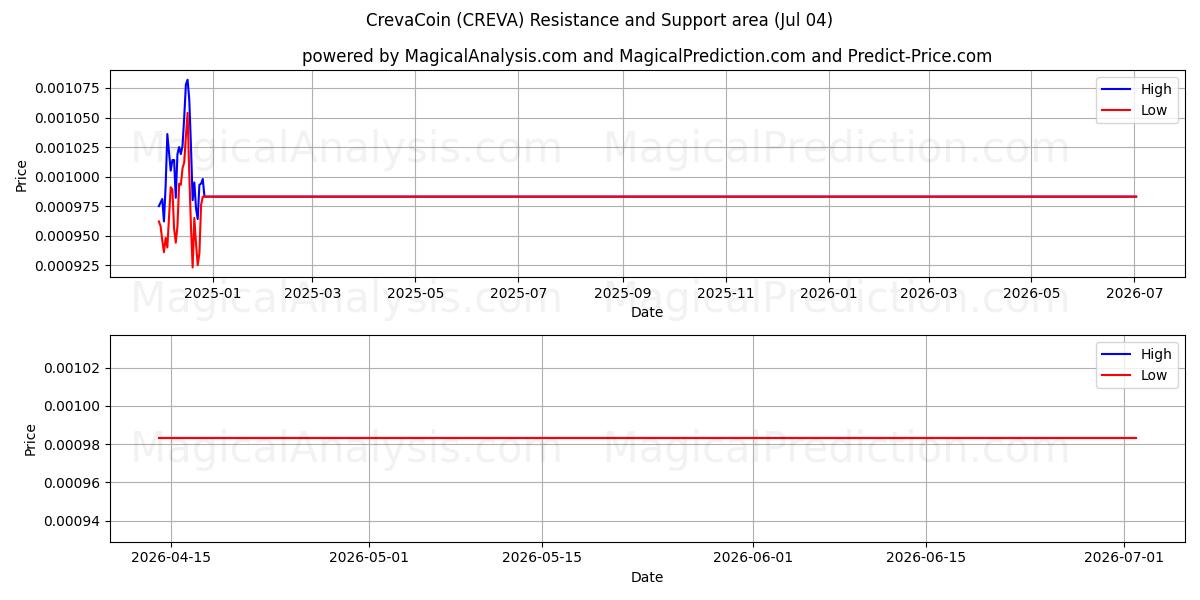
Task: Click the y-axis value '0.000925' on top chart
Action: (x=67, y=267)
